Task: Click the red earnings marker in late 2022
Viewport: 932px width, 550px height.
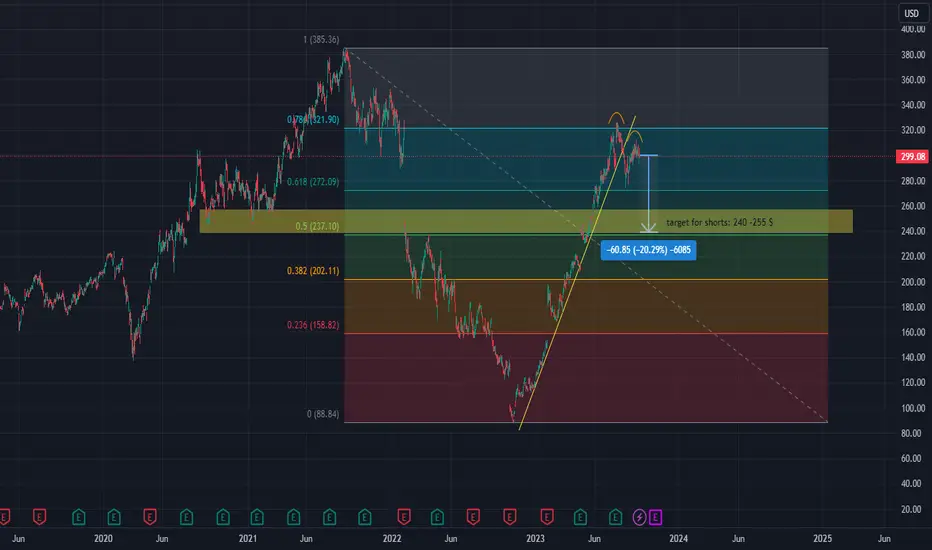Action: click(x=509, y=517)
